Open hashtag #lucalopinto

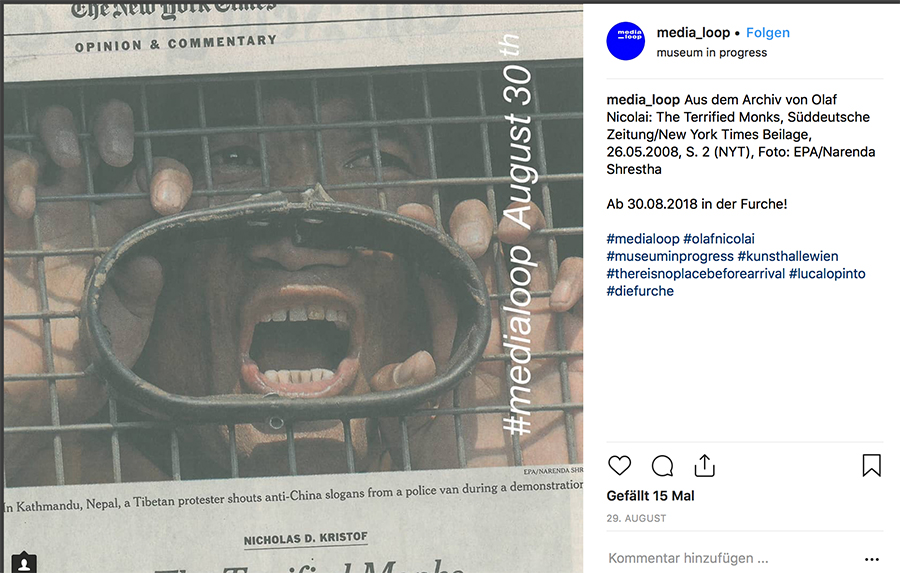click(x=827, y=274)
